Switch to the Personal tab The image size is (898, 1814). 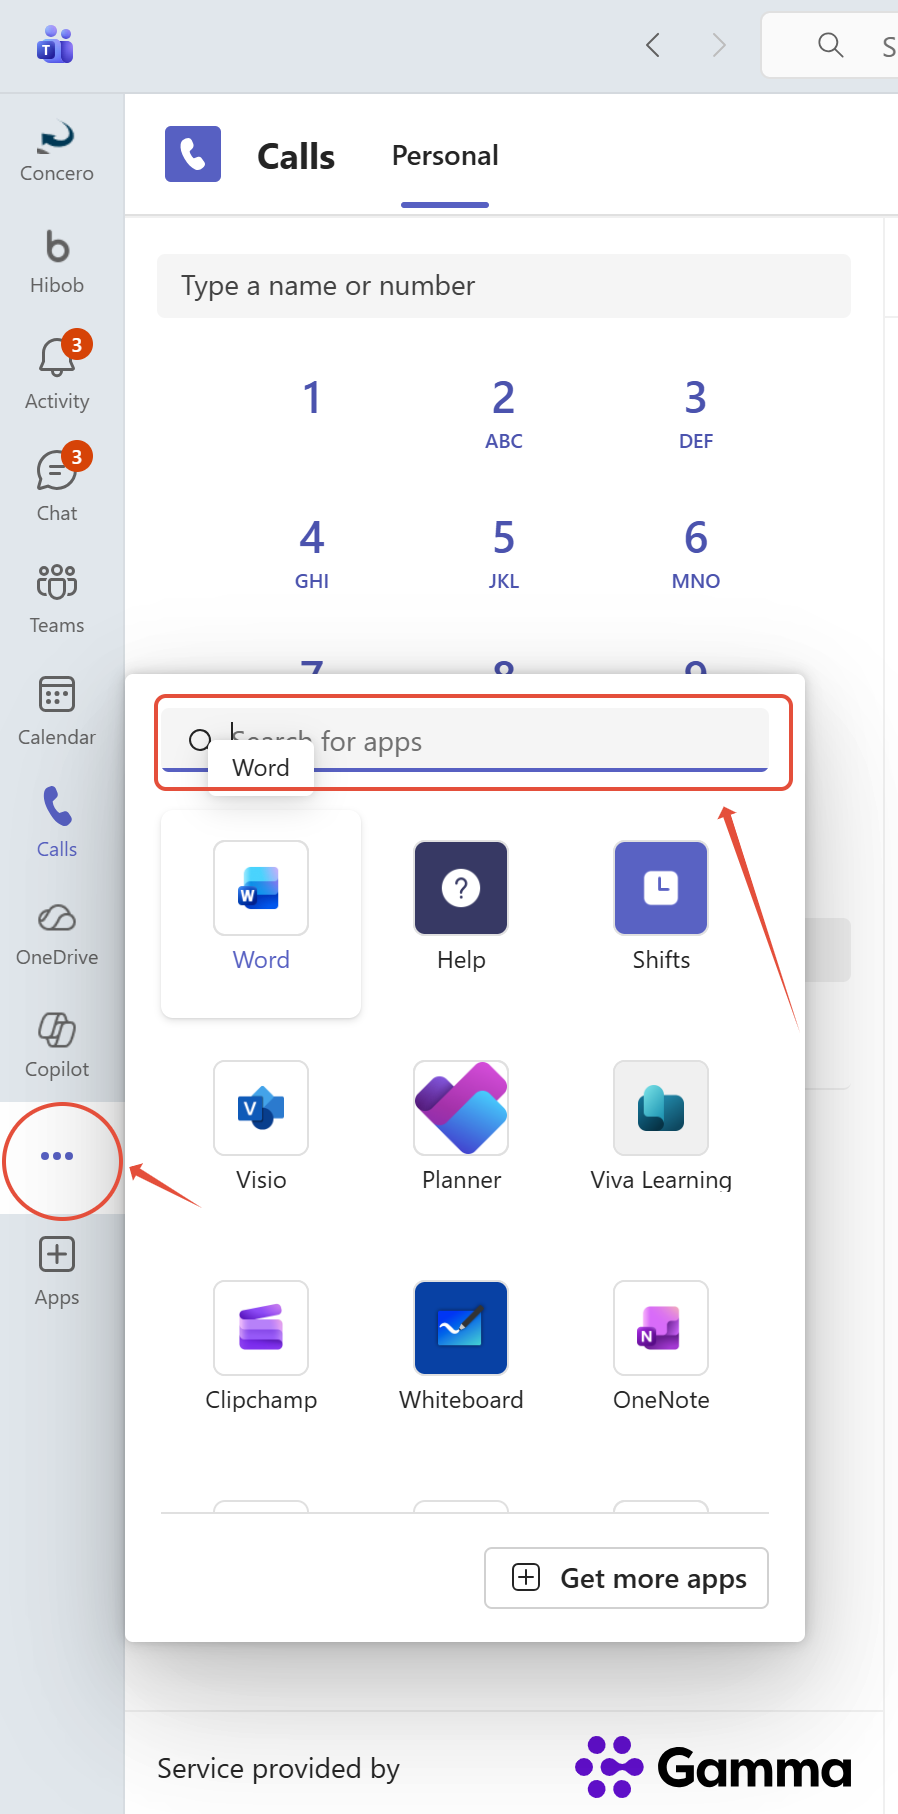(445, 156)
